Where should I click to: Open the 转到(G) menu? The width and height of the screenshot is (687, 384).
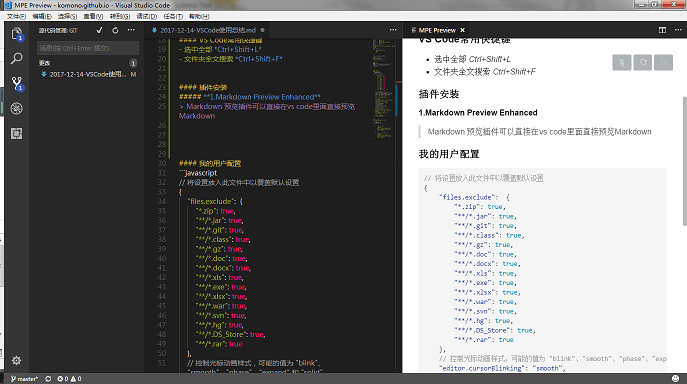(120, 16)
